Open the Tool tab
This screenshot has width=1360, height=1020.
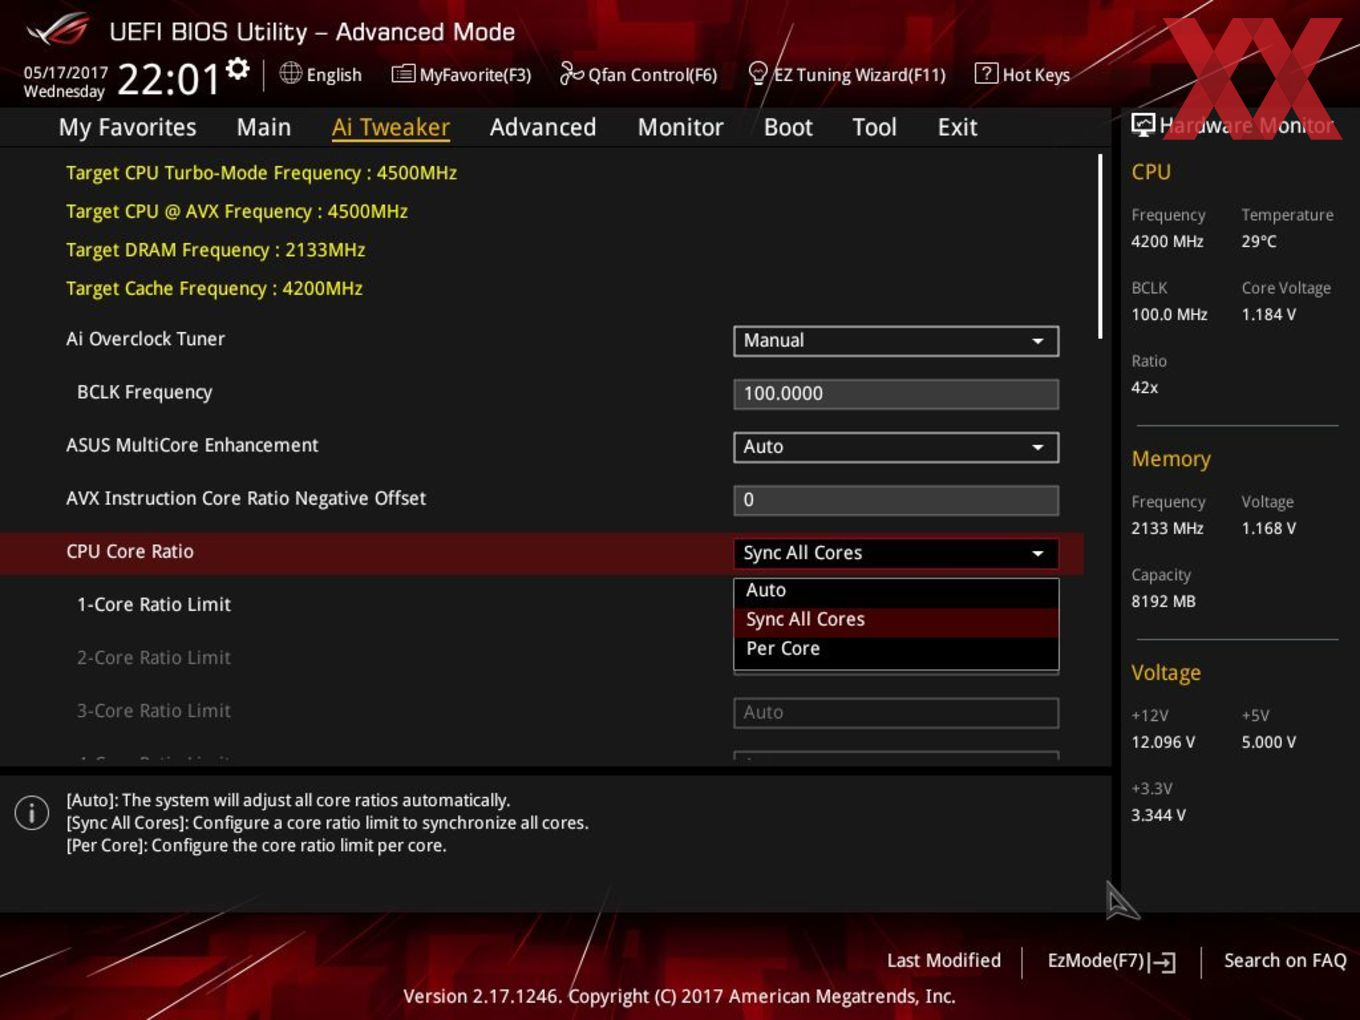click(874, 127)
